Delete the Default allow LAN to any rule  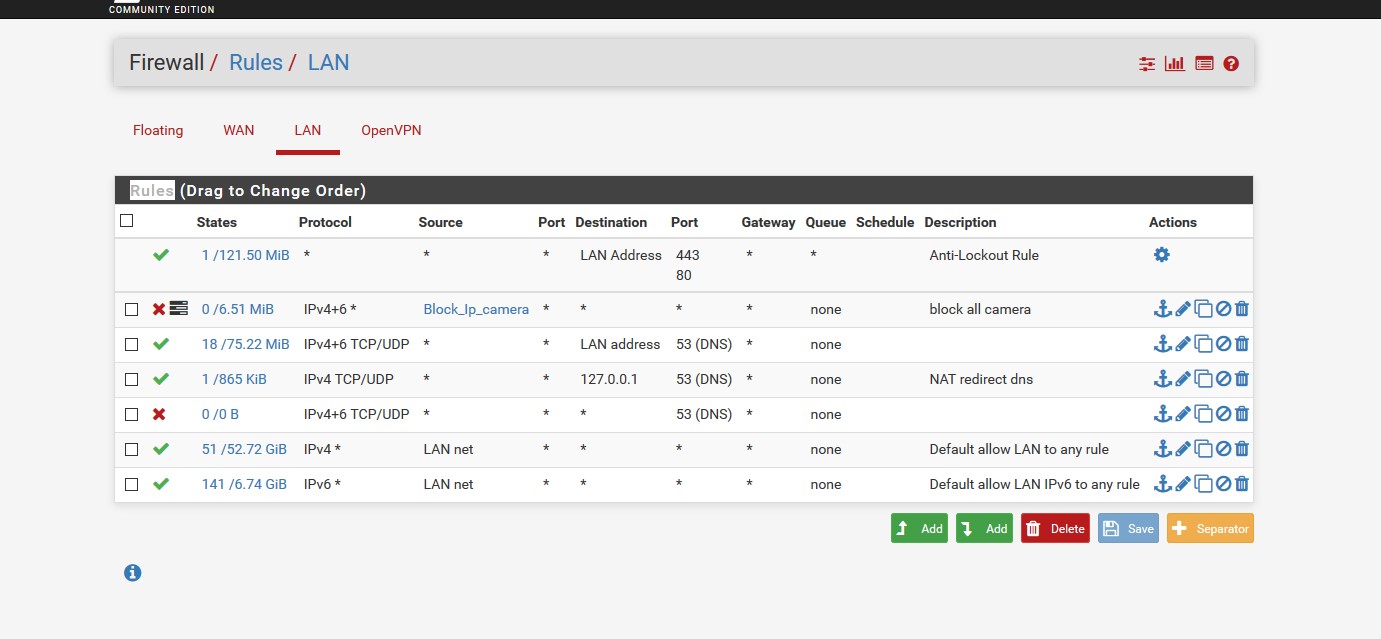click(1242, 449)
